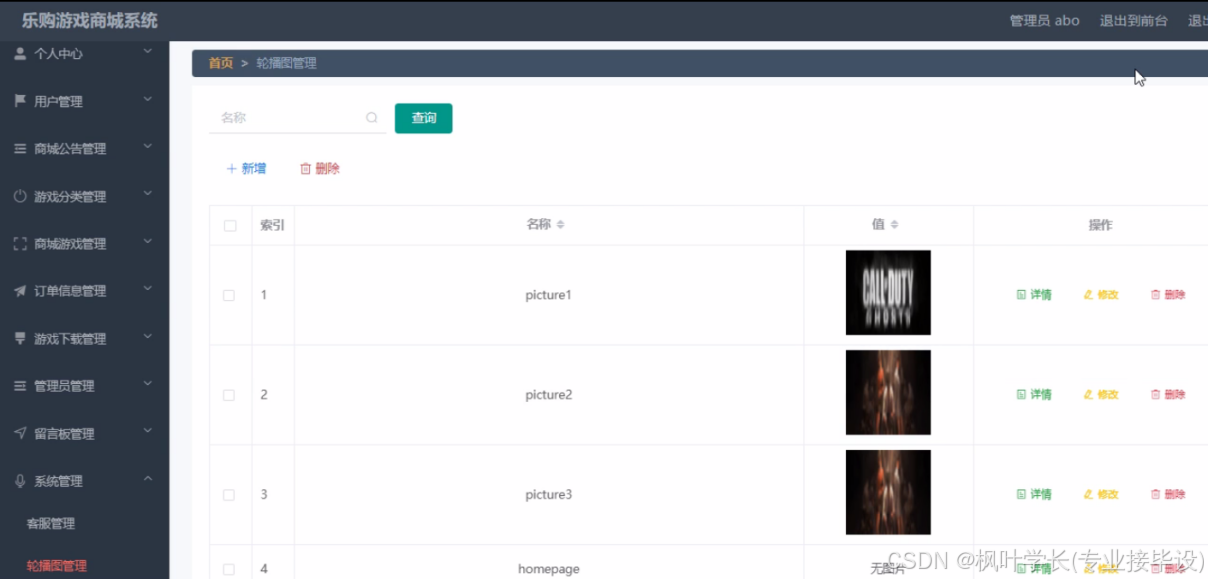Sort 名称 column using its sort arrows
The image size is (1208, 580).
560,225
